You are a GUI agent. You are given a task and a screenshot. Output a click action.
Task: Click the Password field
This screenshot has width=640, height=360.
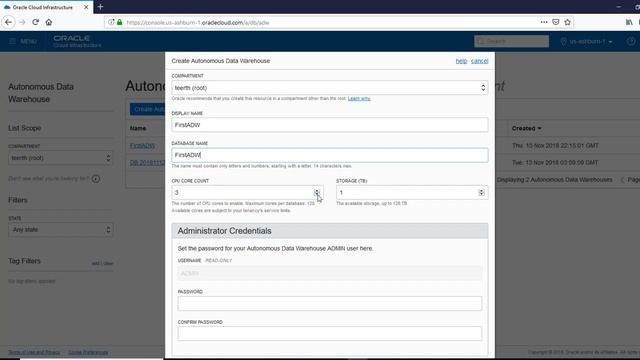point(330,303)
